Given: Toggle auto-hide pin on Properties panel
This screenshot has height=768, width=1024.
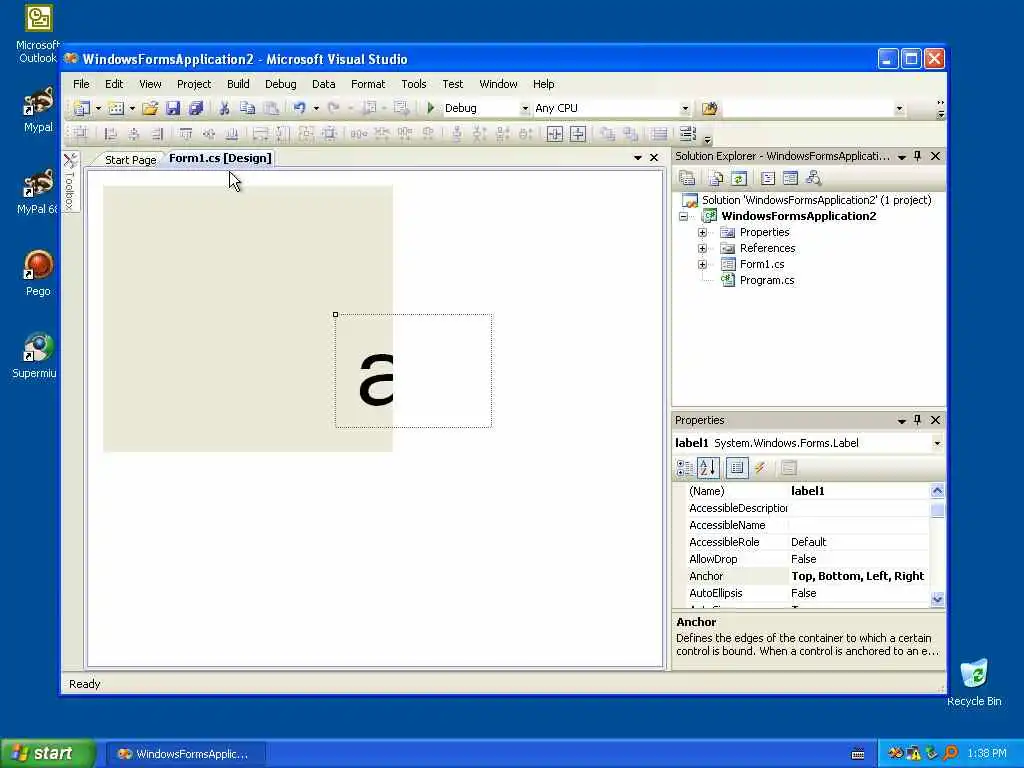Looking at the screenshot, I should click(x=918, y=420).
